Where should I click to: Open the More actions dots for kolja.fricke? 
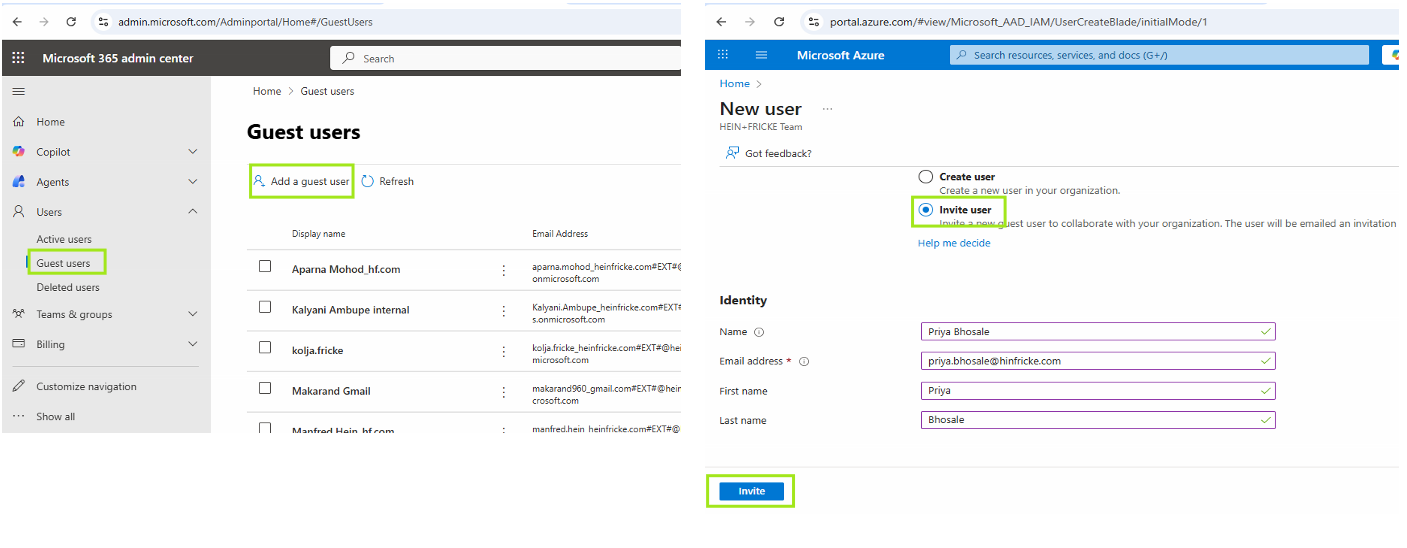click(504, 350)
